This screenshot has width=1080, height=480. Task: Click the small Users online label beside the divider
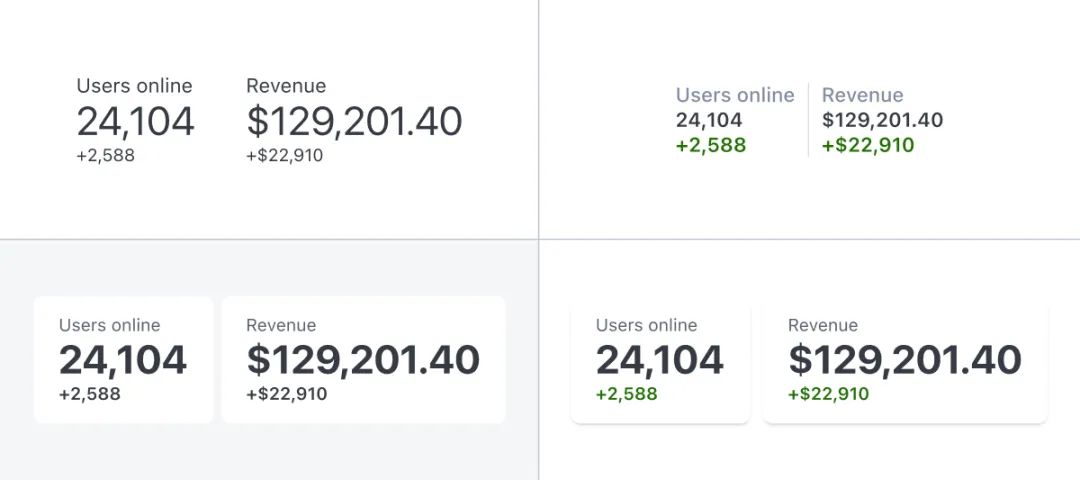(735, 95)
